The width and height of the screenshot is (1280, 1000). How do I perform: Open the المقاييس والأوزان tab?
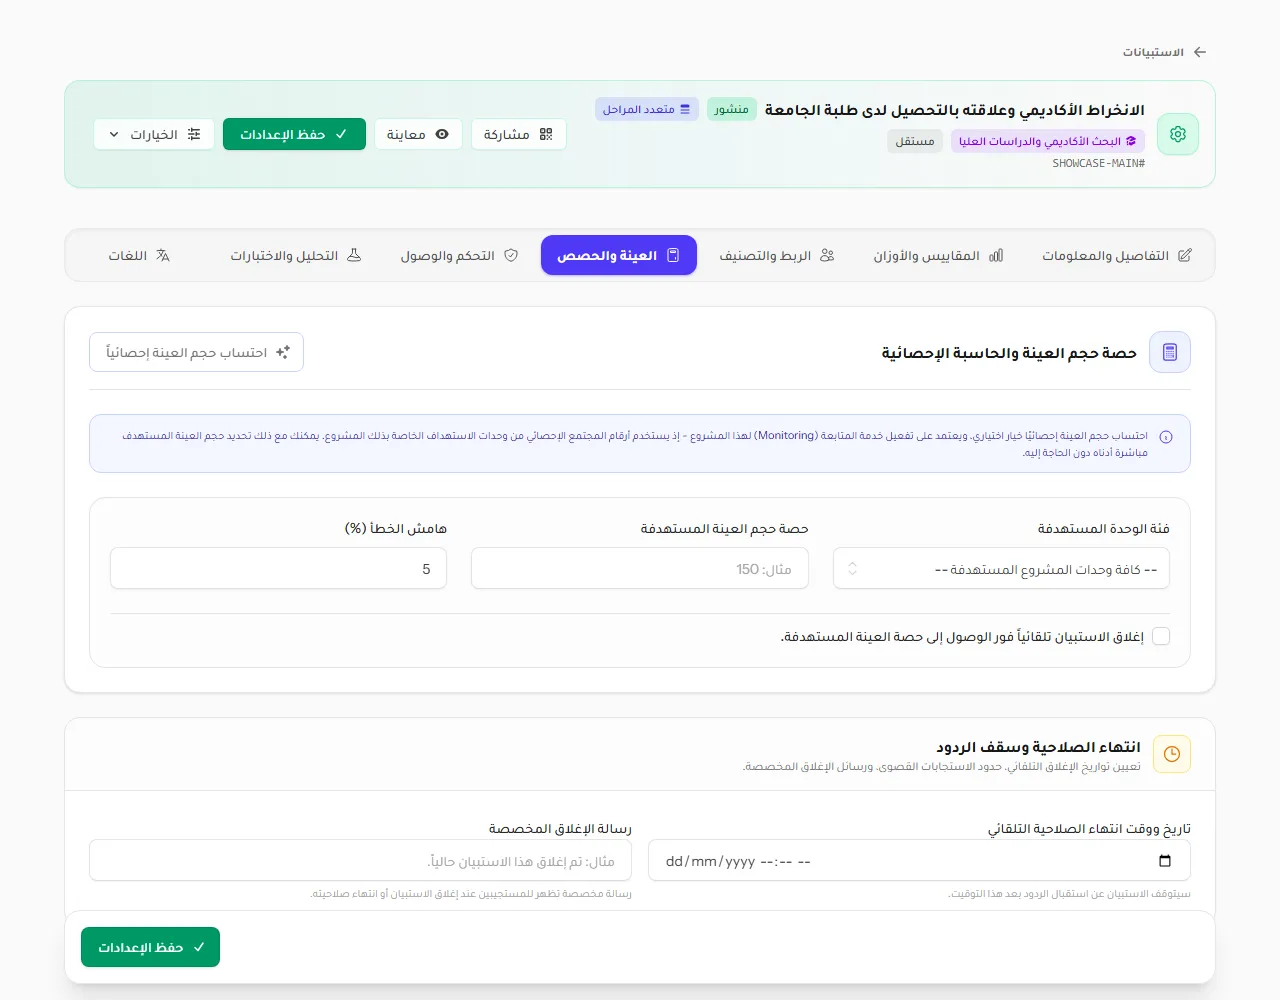point(938,255)
